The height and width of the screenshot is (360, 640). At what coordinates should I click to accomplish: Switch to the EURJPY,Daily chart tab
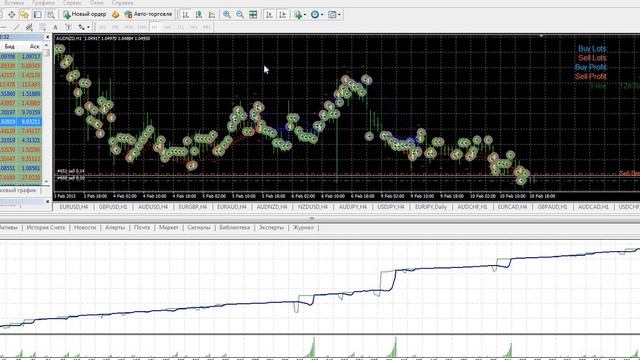click(431, 207)
